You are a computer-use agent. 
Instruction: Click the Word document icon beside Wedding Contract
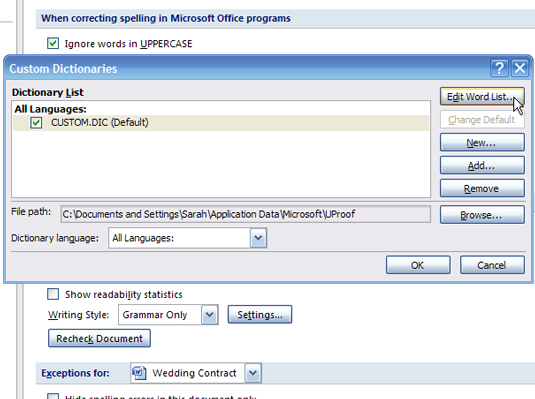pos(139,373)
